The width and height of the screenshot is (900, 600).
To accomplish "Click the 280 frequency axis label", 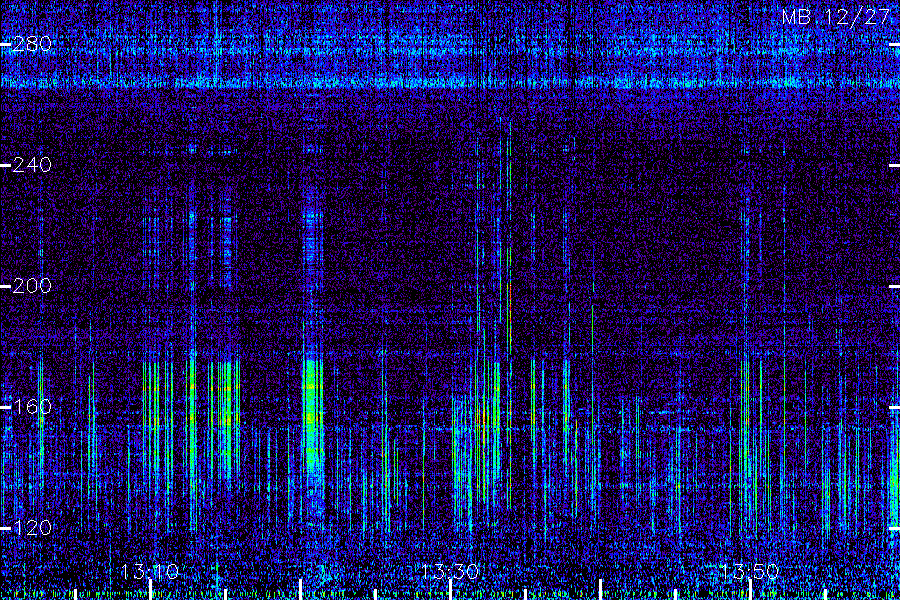I will [x=32, y=44].
